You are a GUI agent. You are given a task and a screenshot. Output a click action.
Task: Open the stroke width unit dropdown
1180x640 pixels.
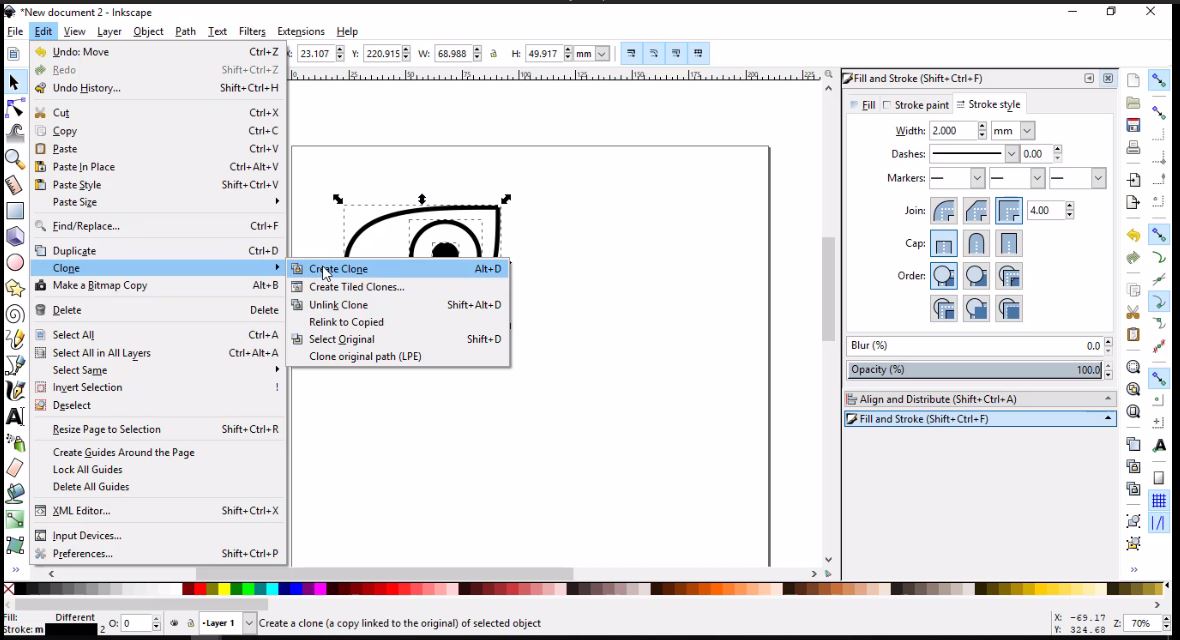pyautogui.click(x=1027, y=130)
